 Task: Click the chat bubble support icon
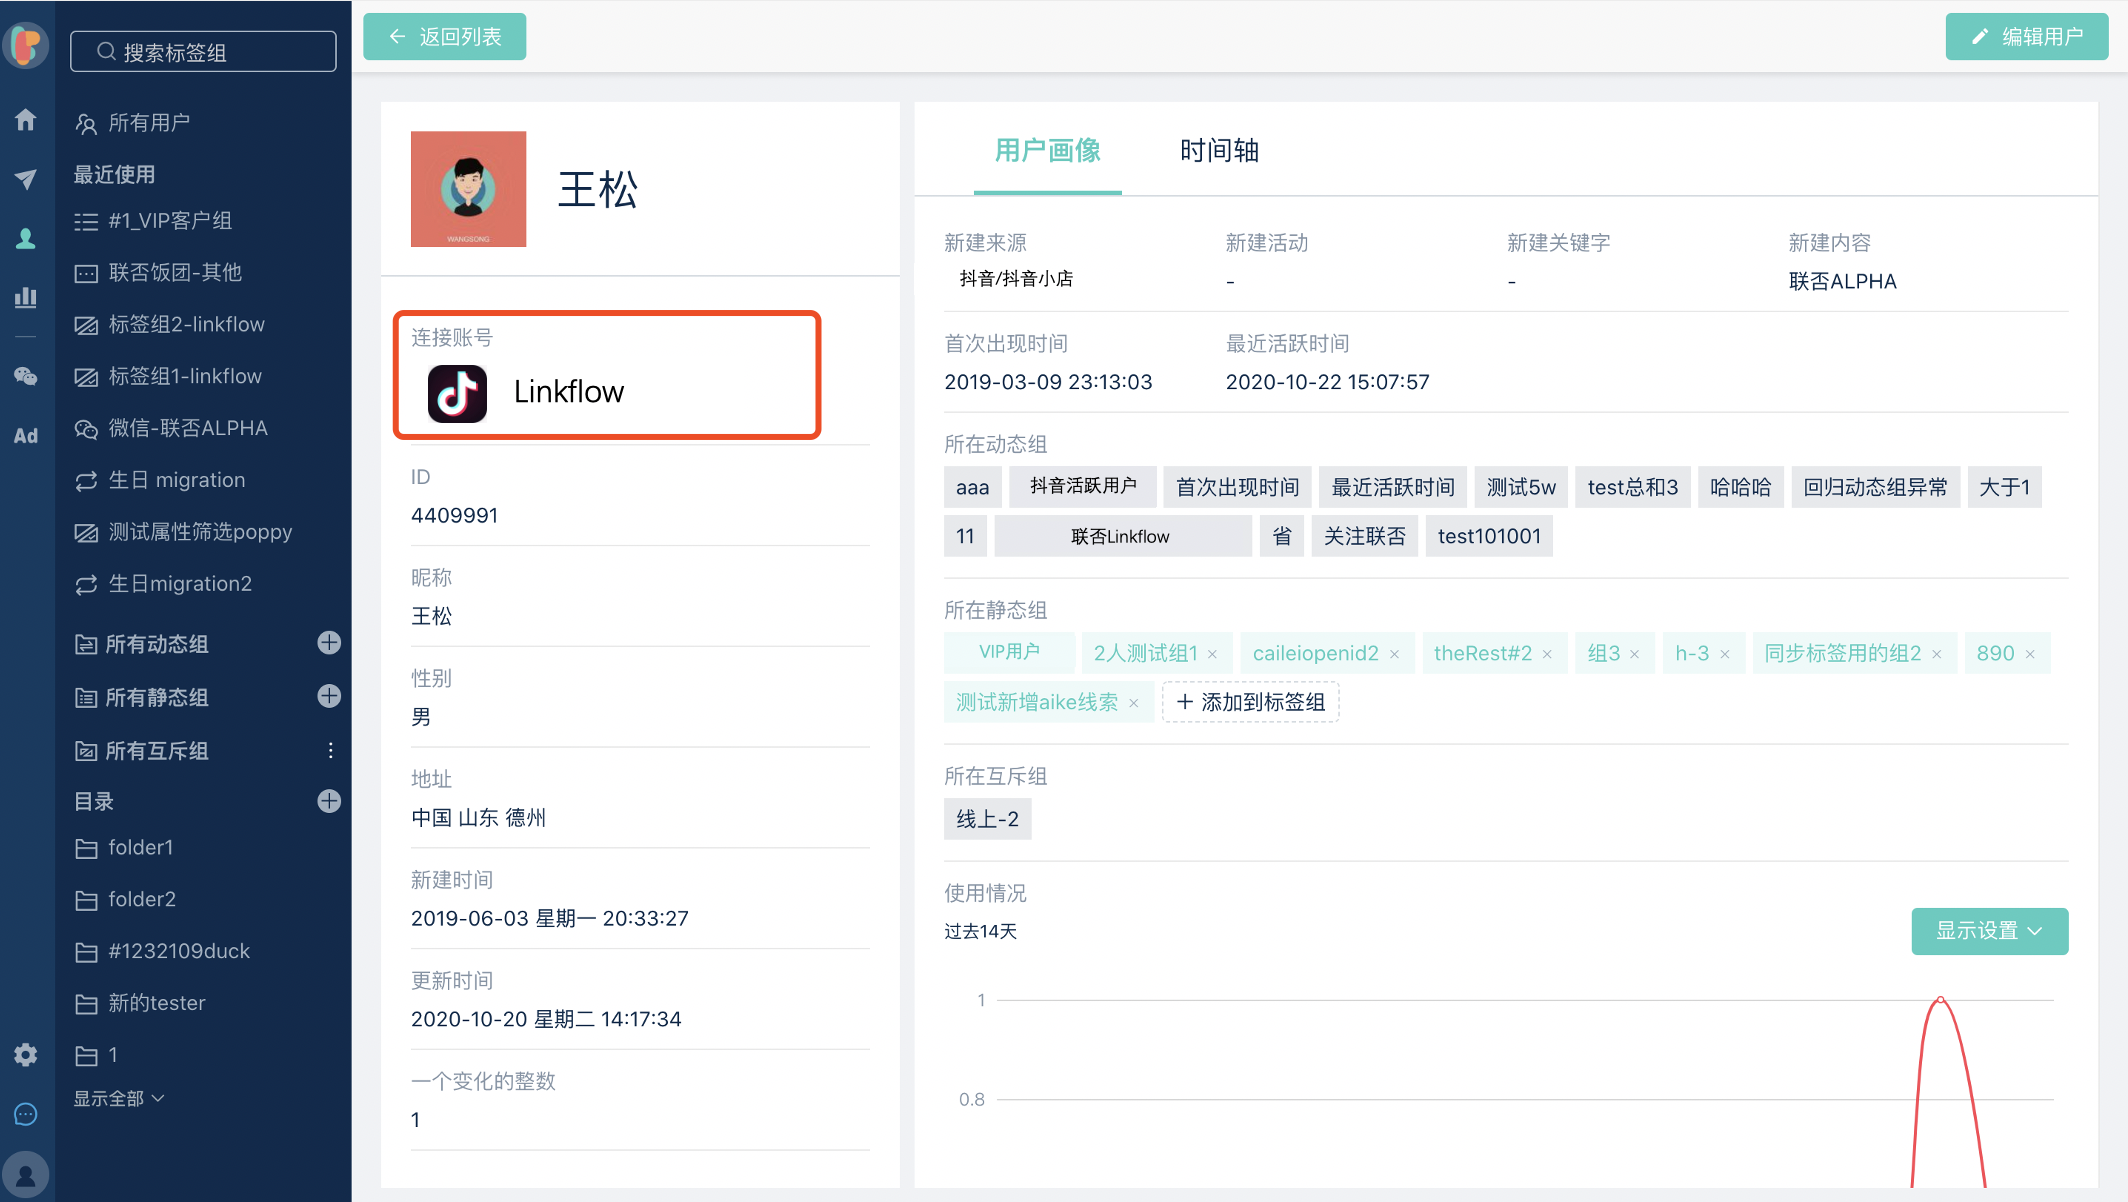pos(26,1114)
